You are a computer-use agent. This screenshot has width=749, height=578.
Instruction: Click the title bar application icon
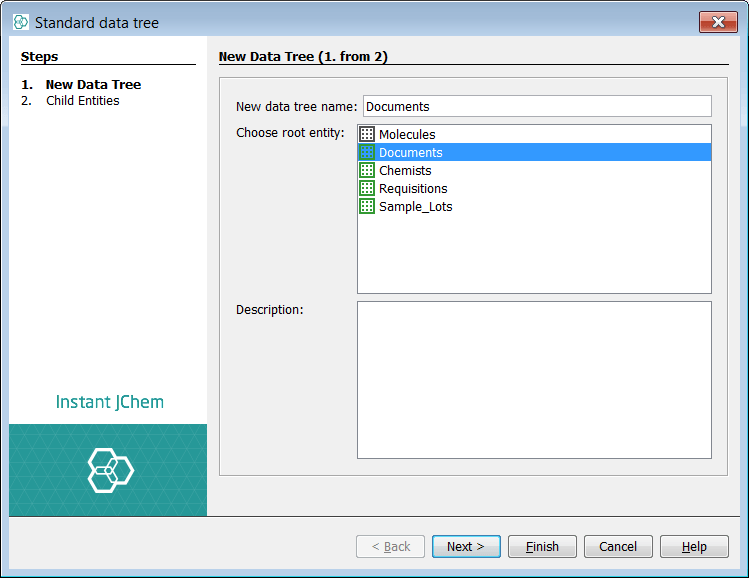pyautogui.click(x=21, y=22)
